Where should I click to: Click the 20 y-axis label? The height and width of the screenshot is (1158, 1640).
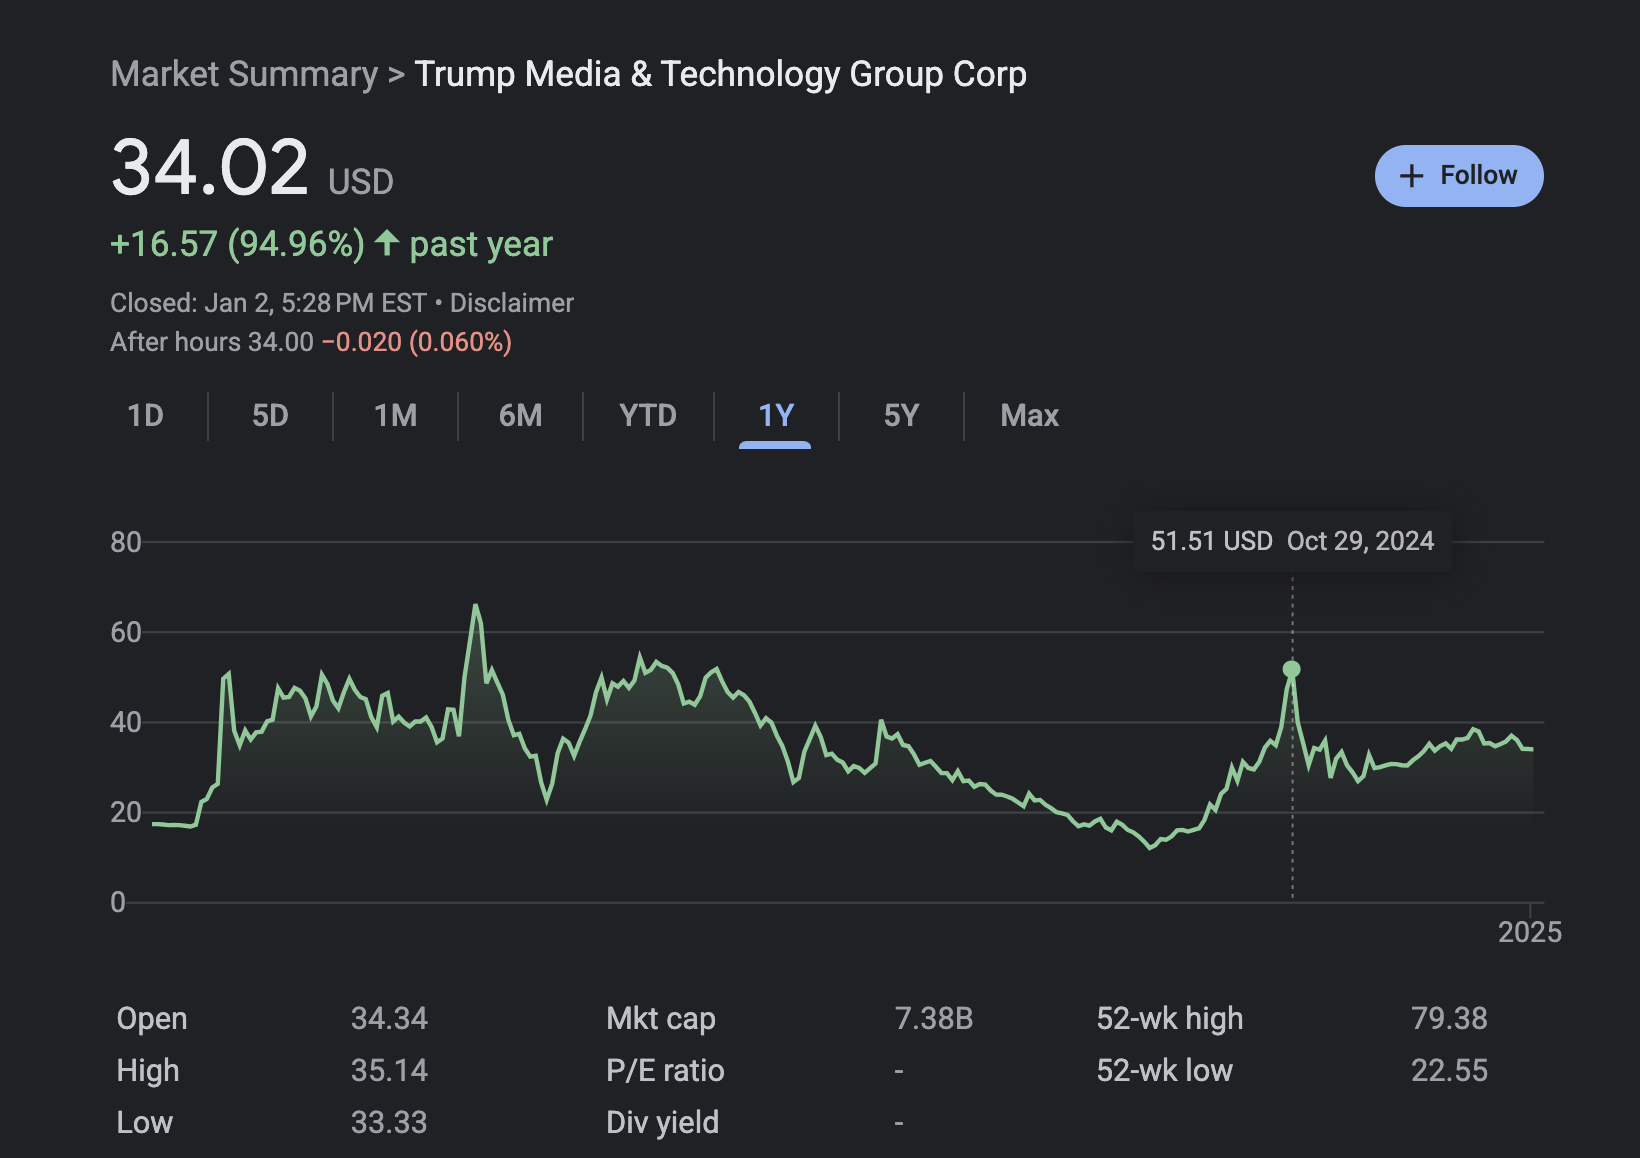pos(126,812)
